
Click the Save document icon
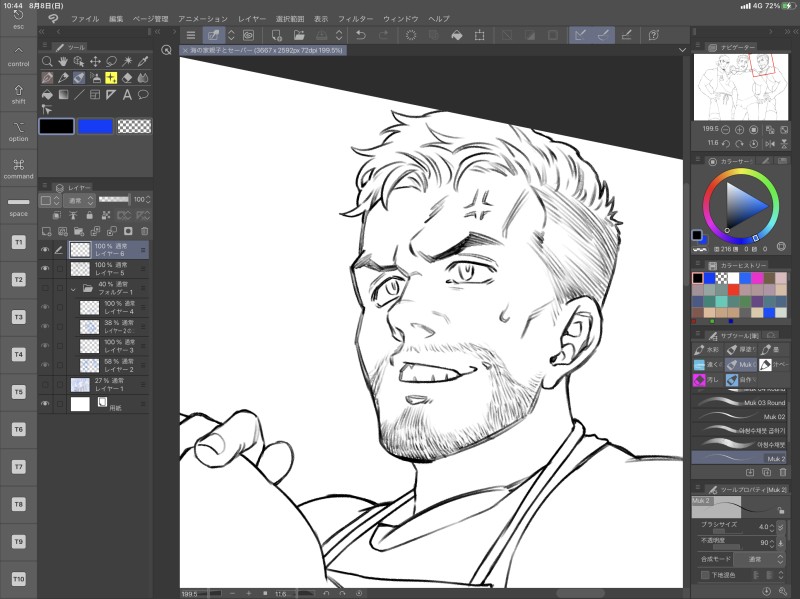point(321,35)
